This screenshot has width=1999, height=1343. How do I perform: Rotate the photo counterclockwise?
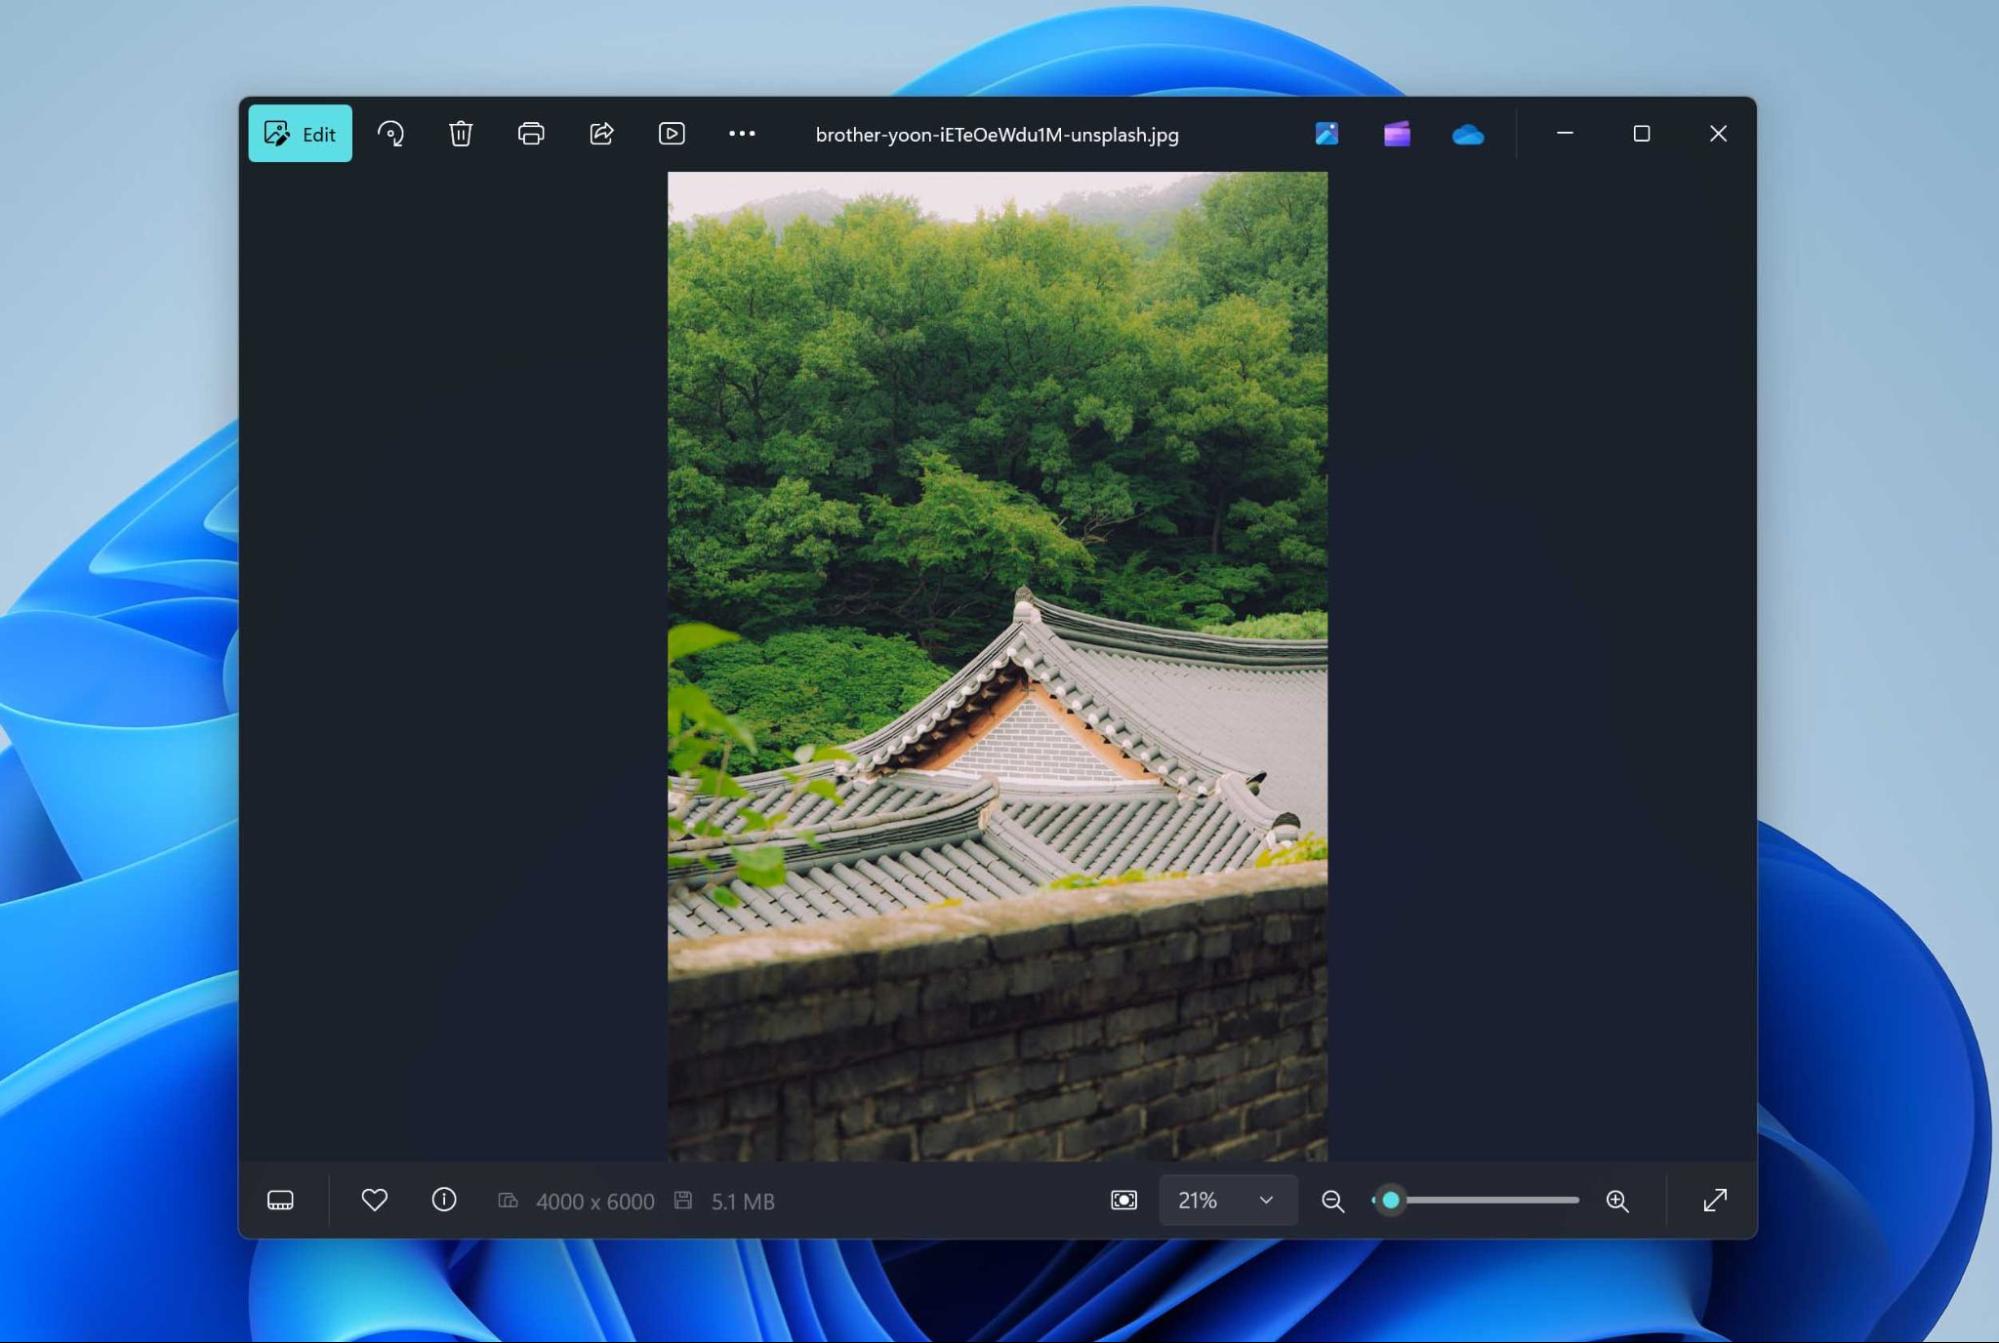(391, 133)
